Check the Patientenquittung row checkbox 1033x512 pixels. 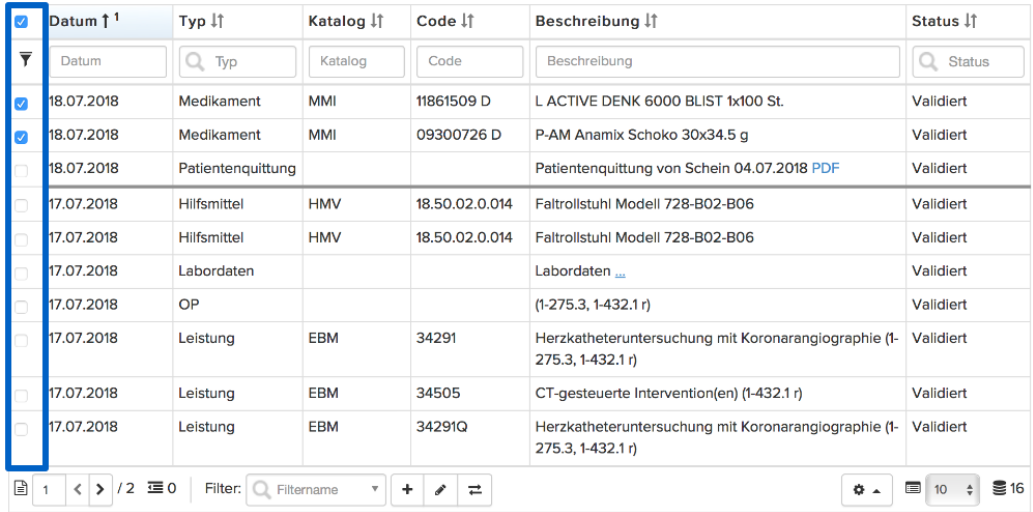(22, 171)
